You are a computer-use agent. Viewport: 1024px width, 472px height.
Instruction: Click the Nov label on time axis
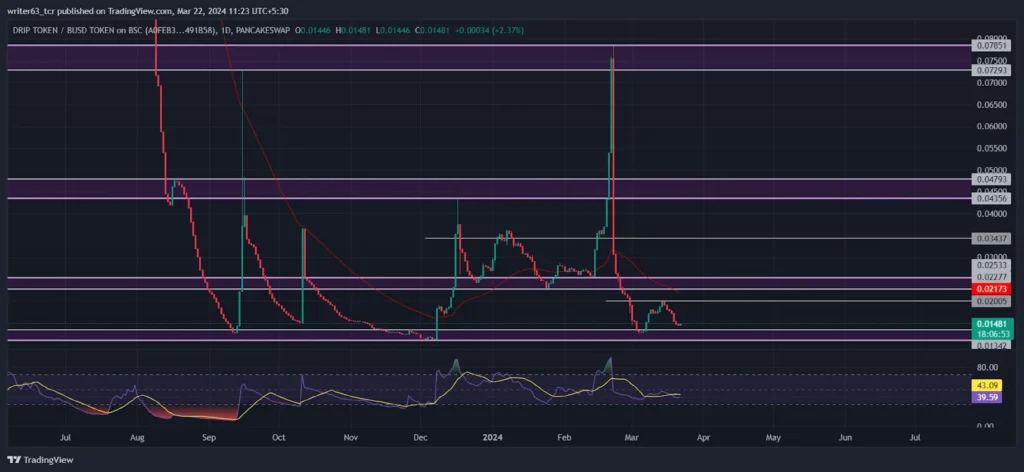351,437
